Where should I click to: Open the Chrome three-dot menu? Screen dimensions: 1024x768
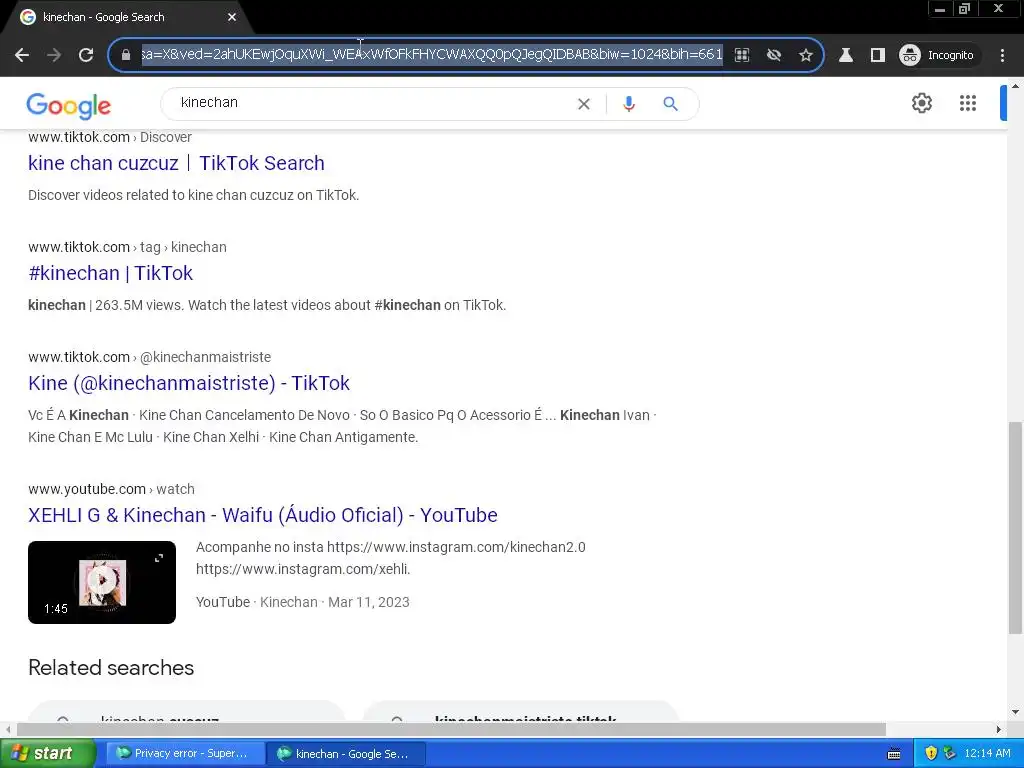[x=1002, y=55]
